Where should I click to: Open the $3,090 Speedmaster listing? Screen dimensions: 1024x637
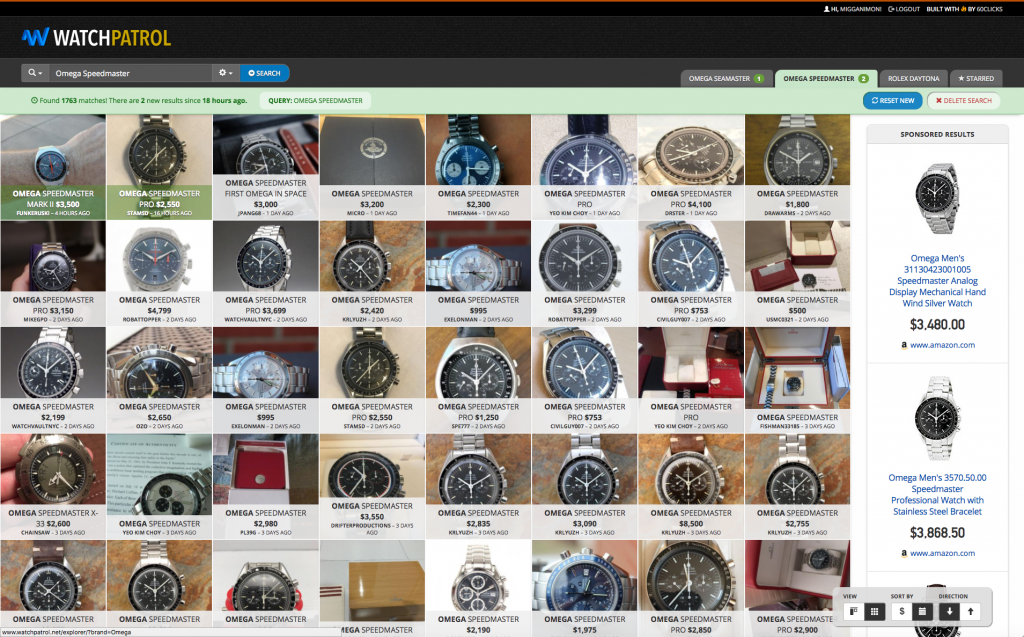click(x=584, y=486)
